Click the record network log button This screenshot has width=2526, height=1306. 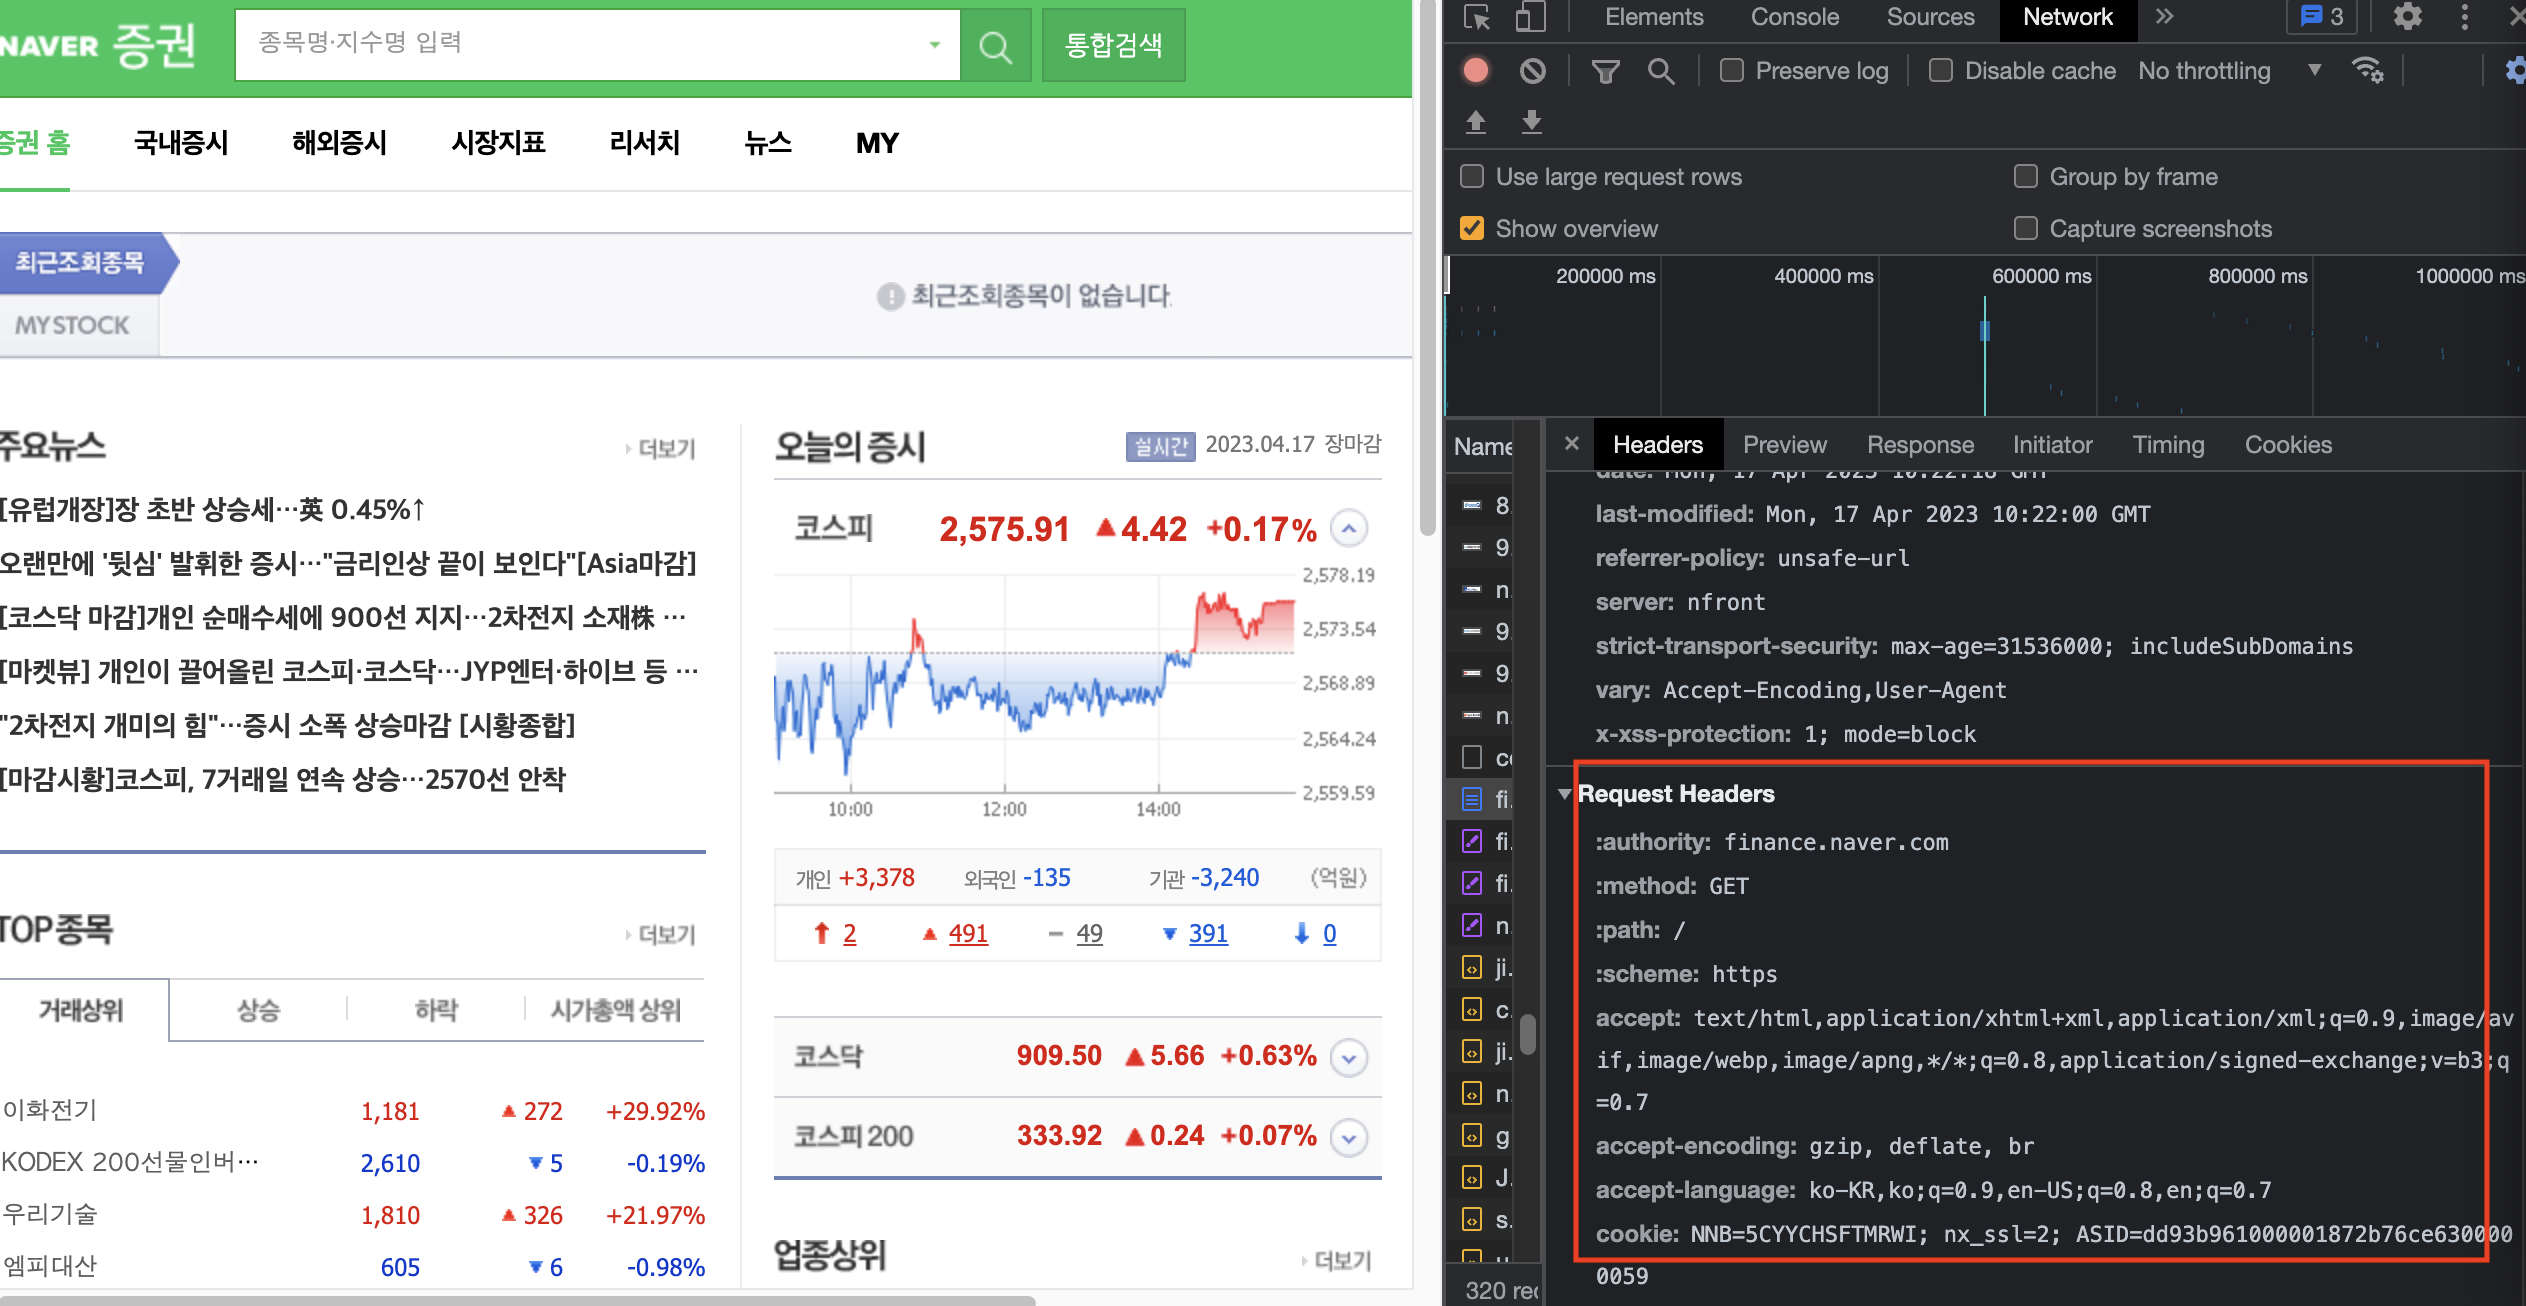pyautogui.click(x=1476, y=71)
